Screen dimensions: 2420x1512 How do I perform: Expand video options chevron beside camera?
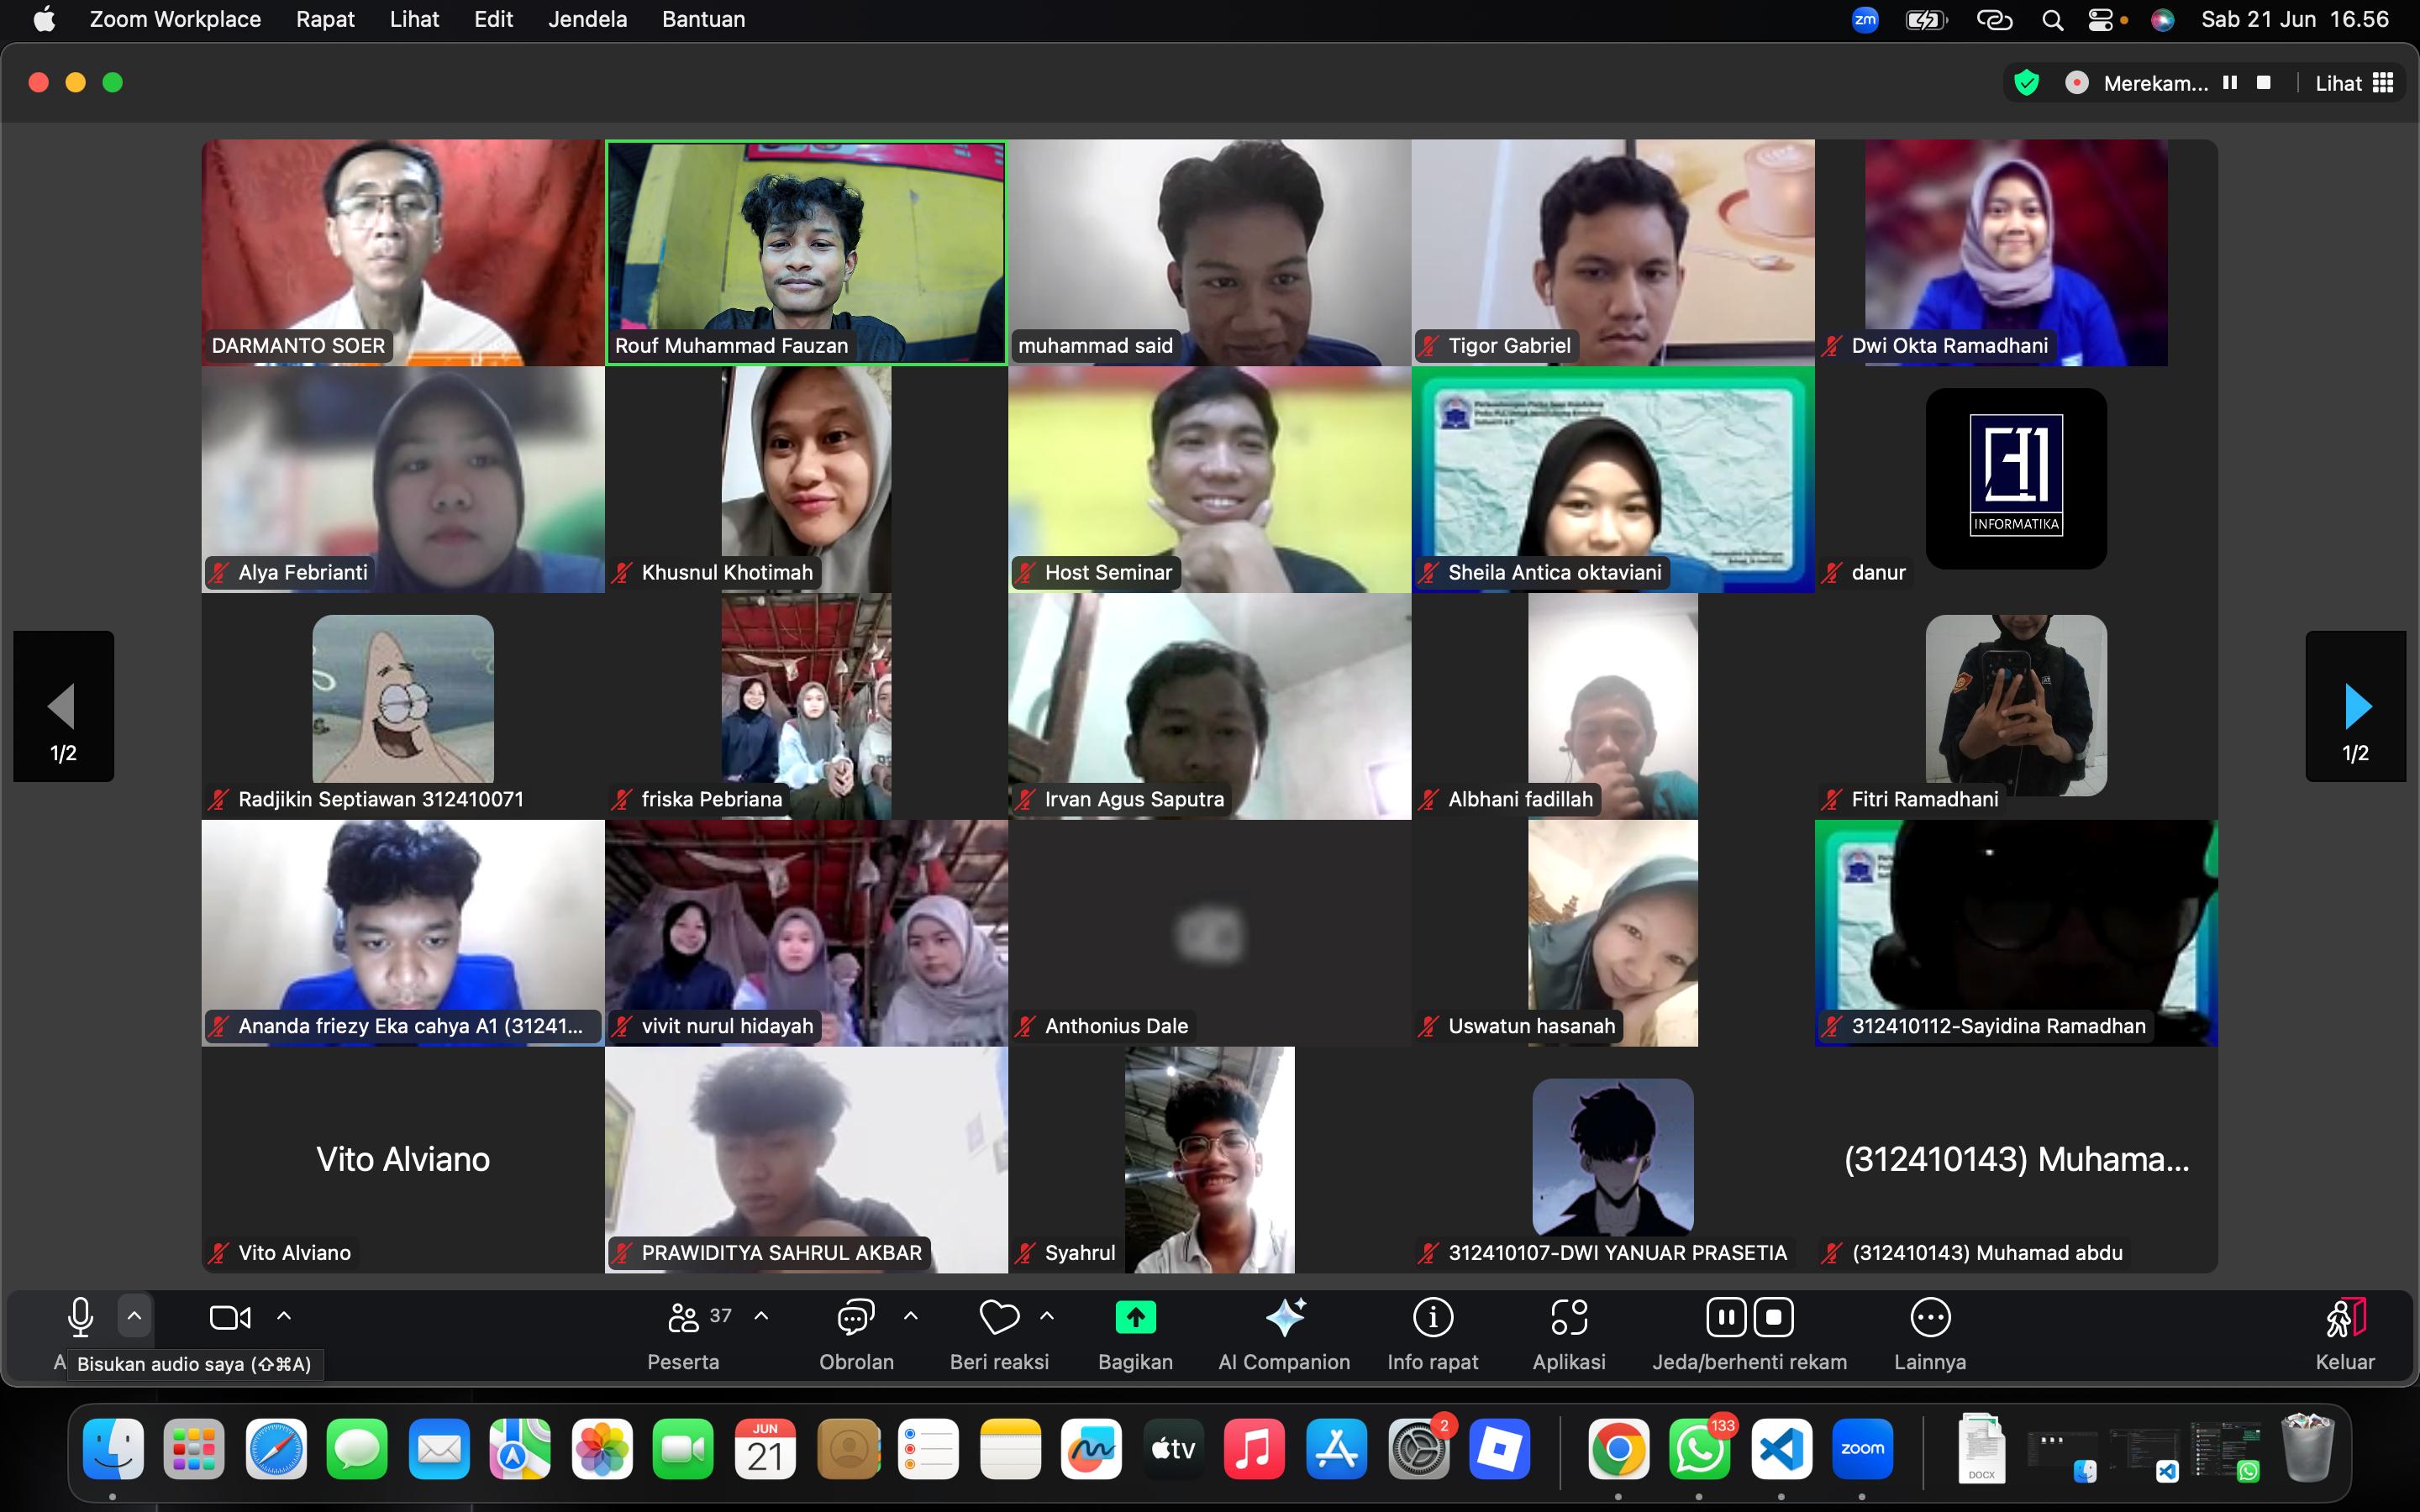tap(284, 1316)
